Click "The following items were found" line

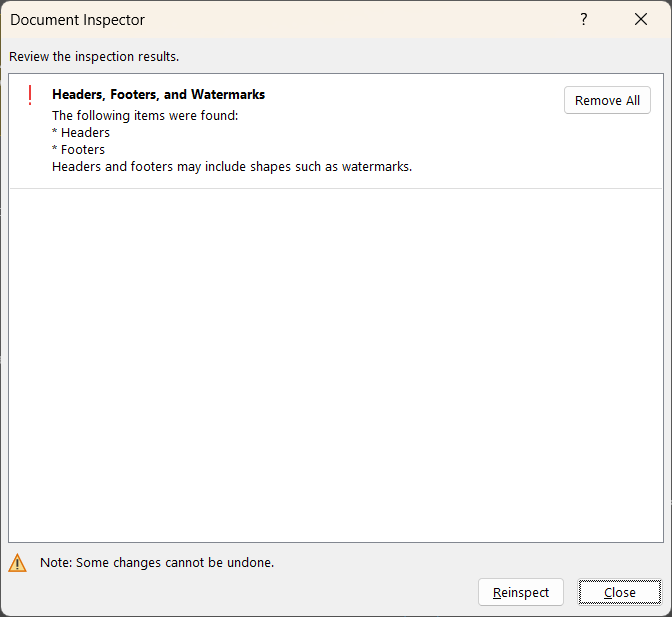145,115
